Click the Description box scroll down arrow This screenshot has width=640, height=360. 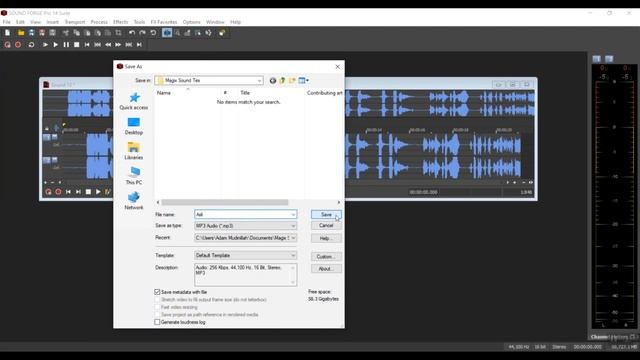[x=293, y=282]
